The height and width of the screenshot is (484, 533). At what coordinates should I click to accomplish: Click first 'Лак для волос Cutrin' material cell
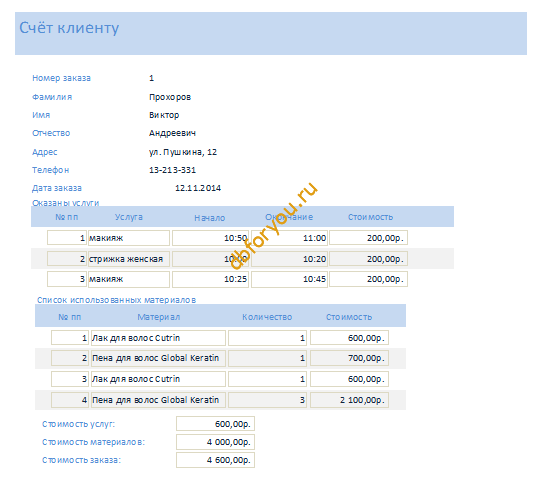158,338
